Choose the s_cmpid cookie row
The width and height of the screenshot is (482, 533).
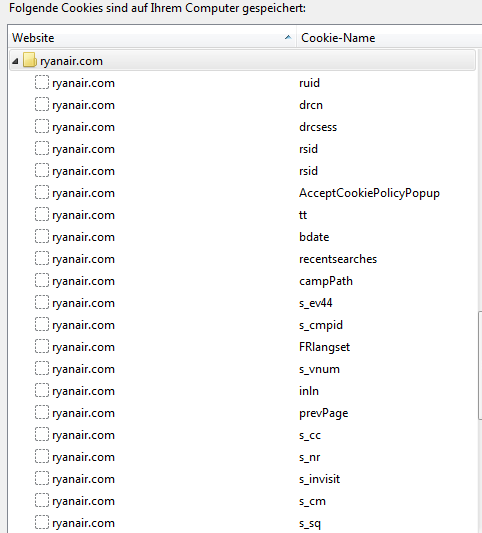(242, 325)
